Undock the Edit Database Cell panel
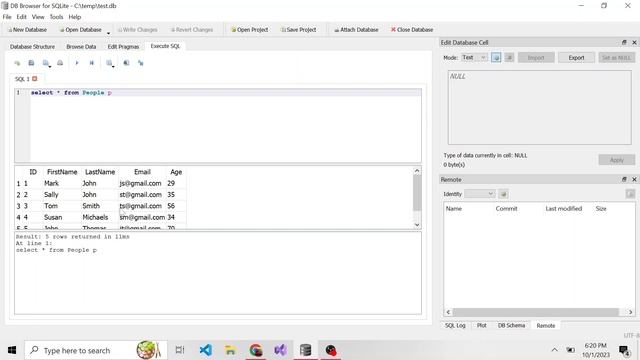The width and height of the screenshot is (640, 360). [x=624, y=42]
